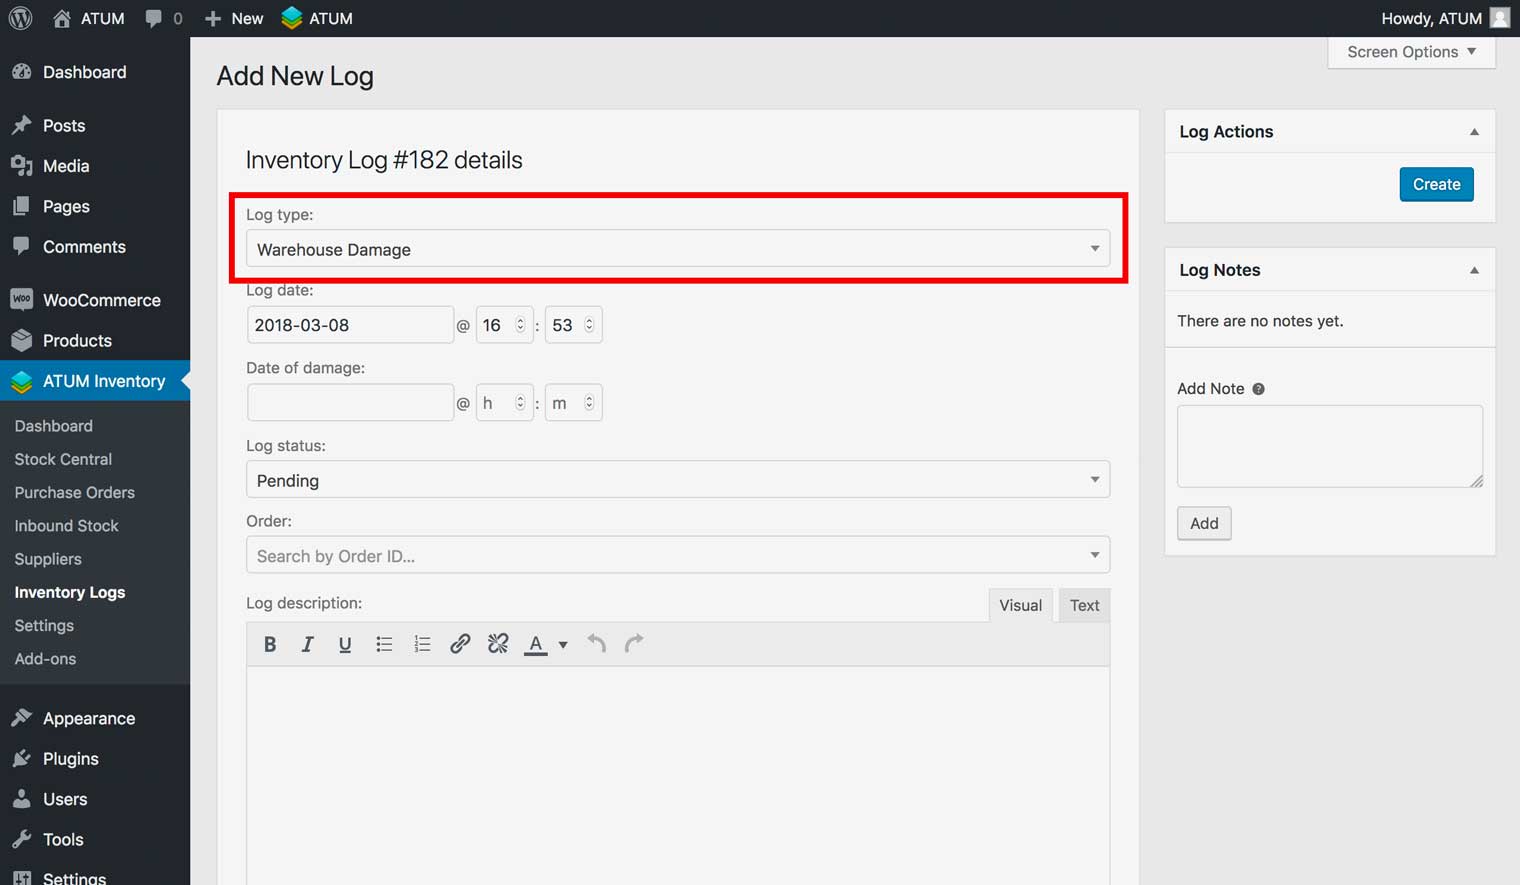Insert a numbered list
The width and height of the screenshot is (1520, 885).
click(422, 644)
